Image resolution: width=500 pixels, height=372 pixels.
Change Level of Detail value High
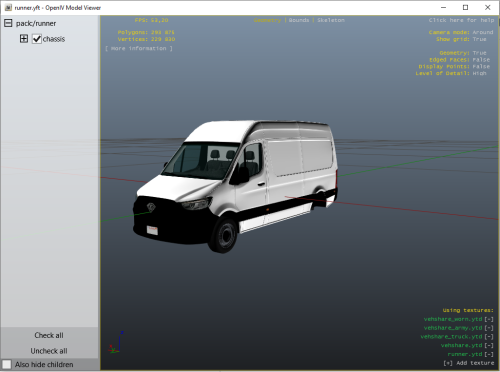[479, 73]
